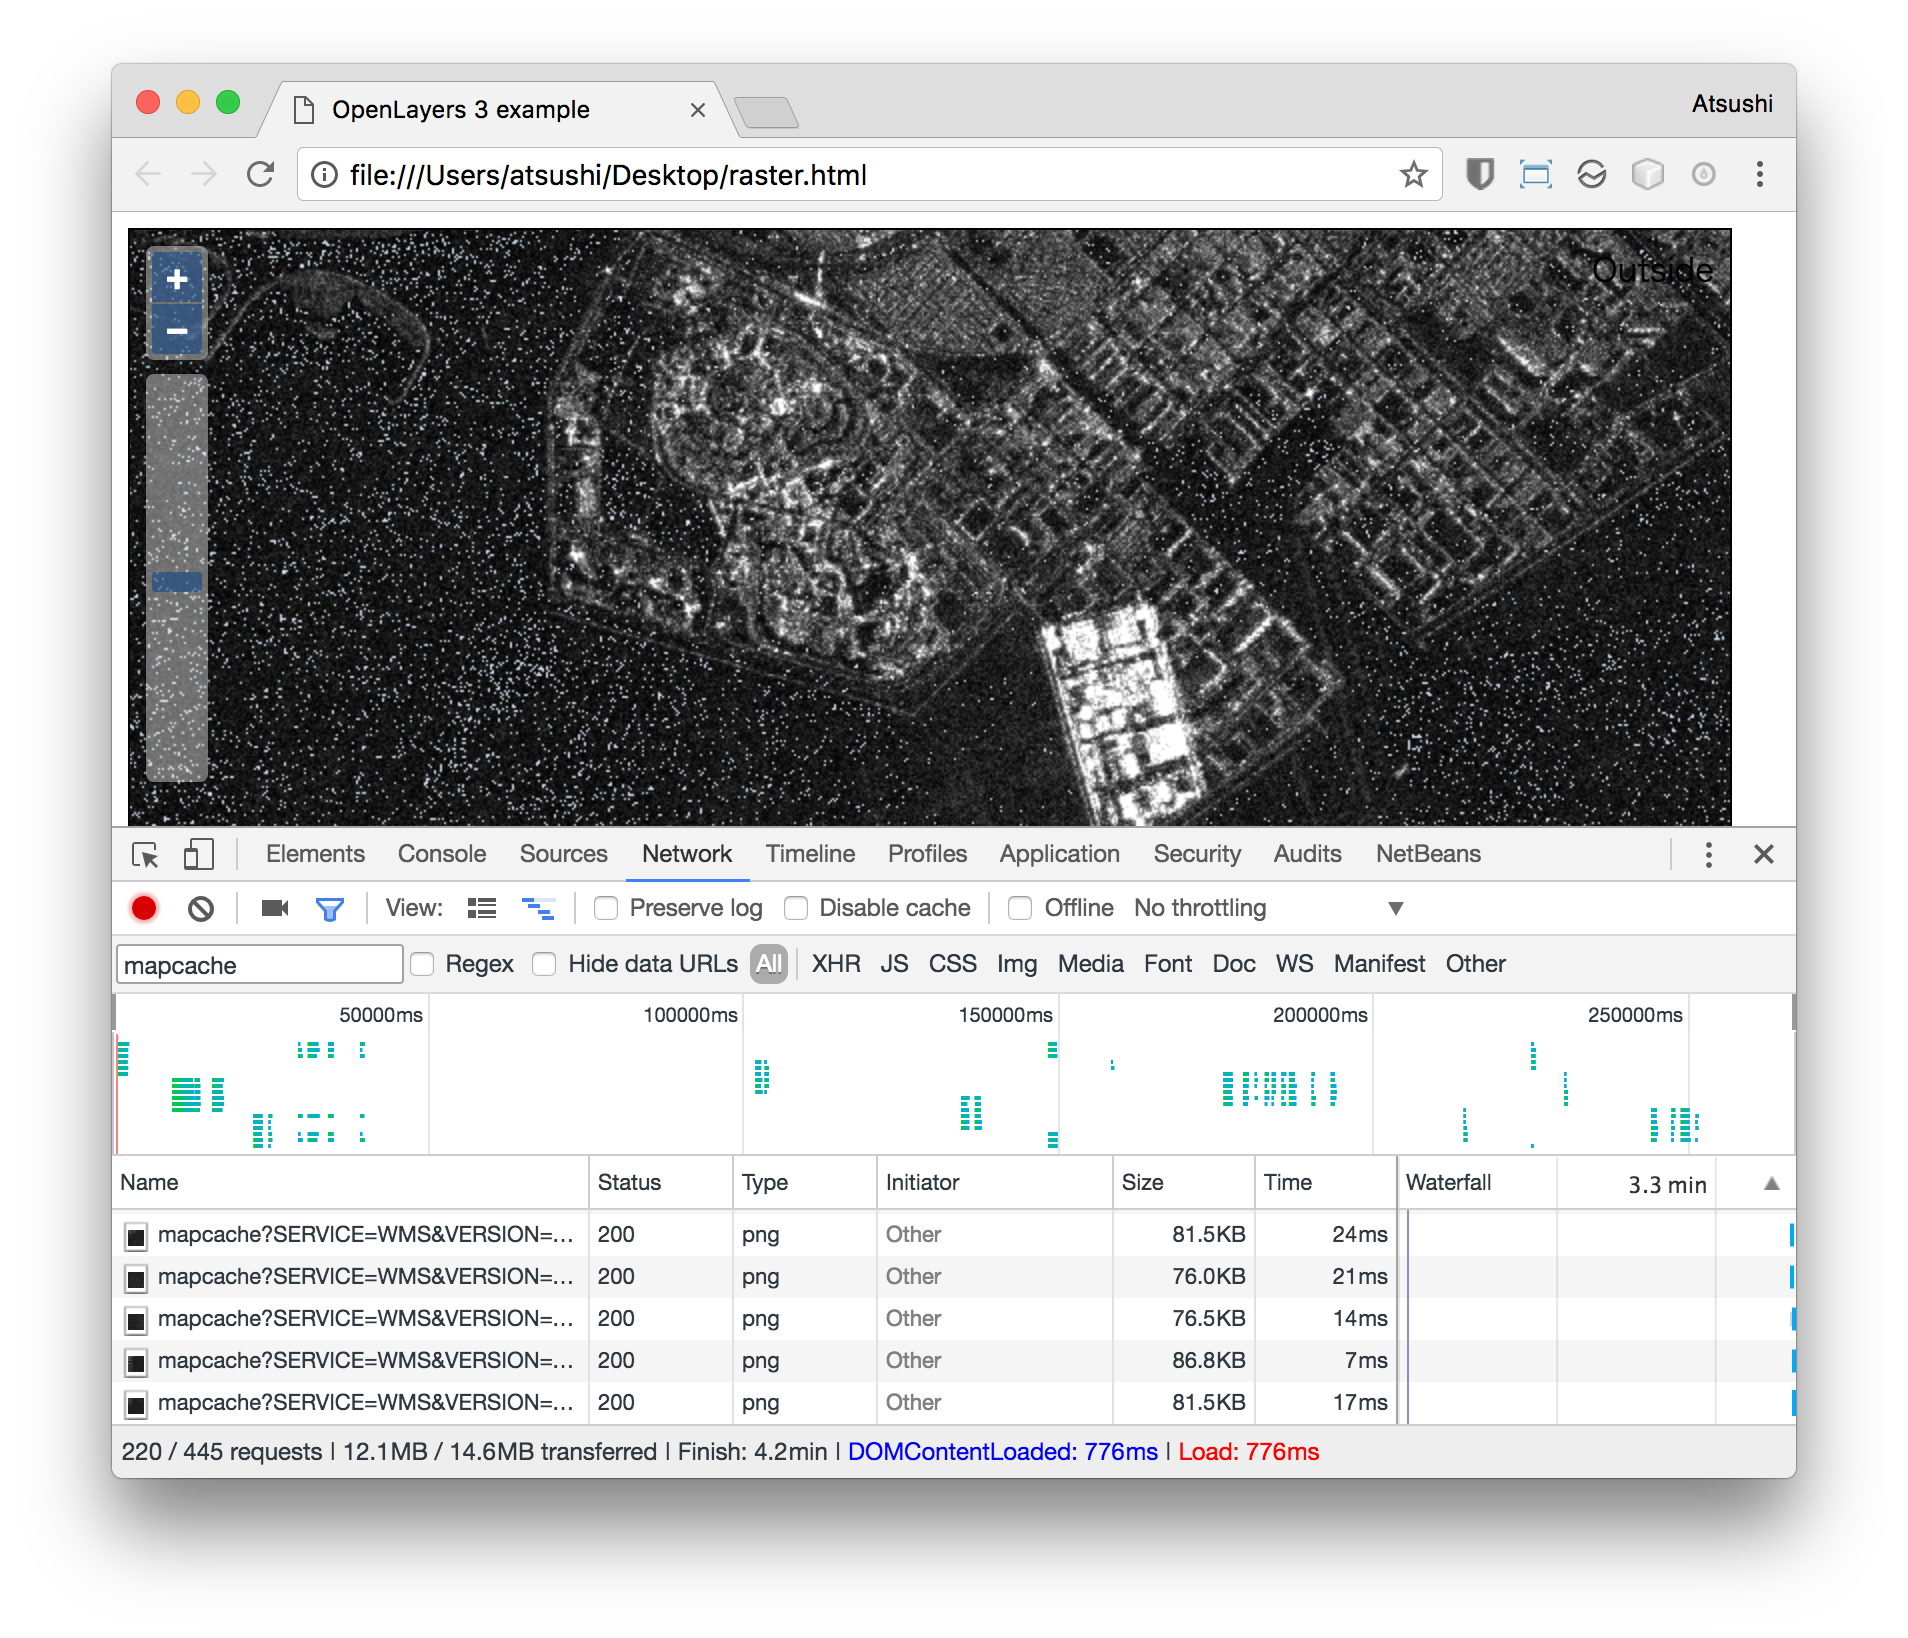Screen dimensions: 1908x1638
Task: Filter requests by XHR type
Action: [835, 964]
